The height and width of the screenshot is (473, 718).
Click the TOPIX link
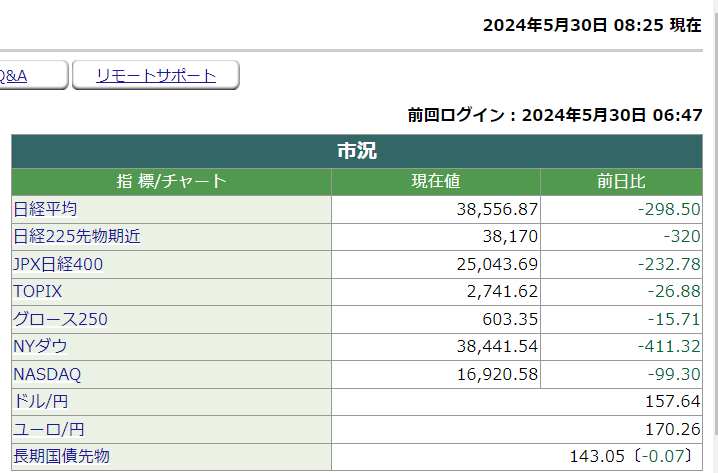[x=37, y=292]
